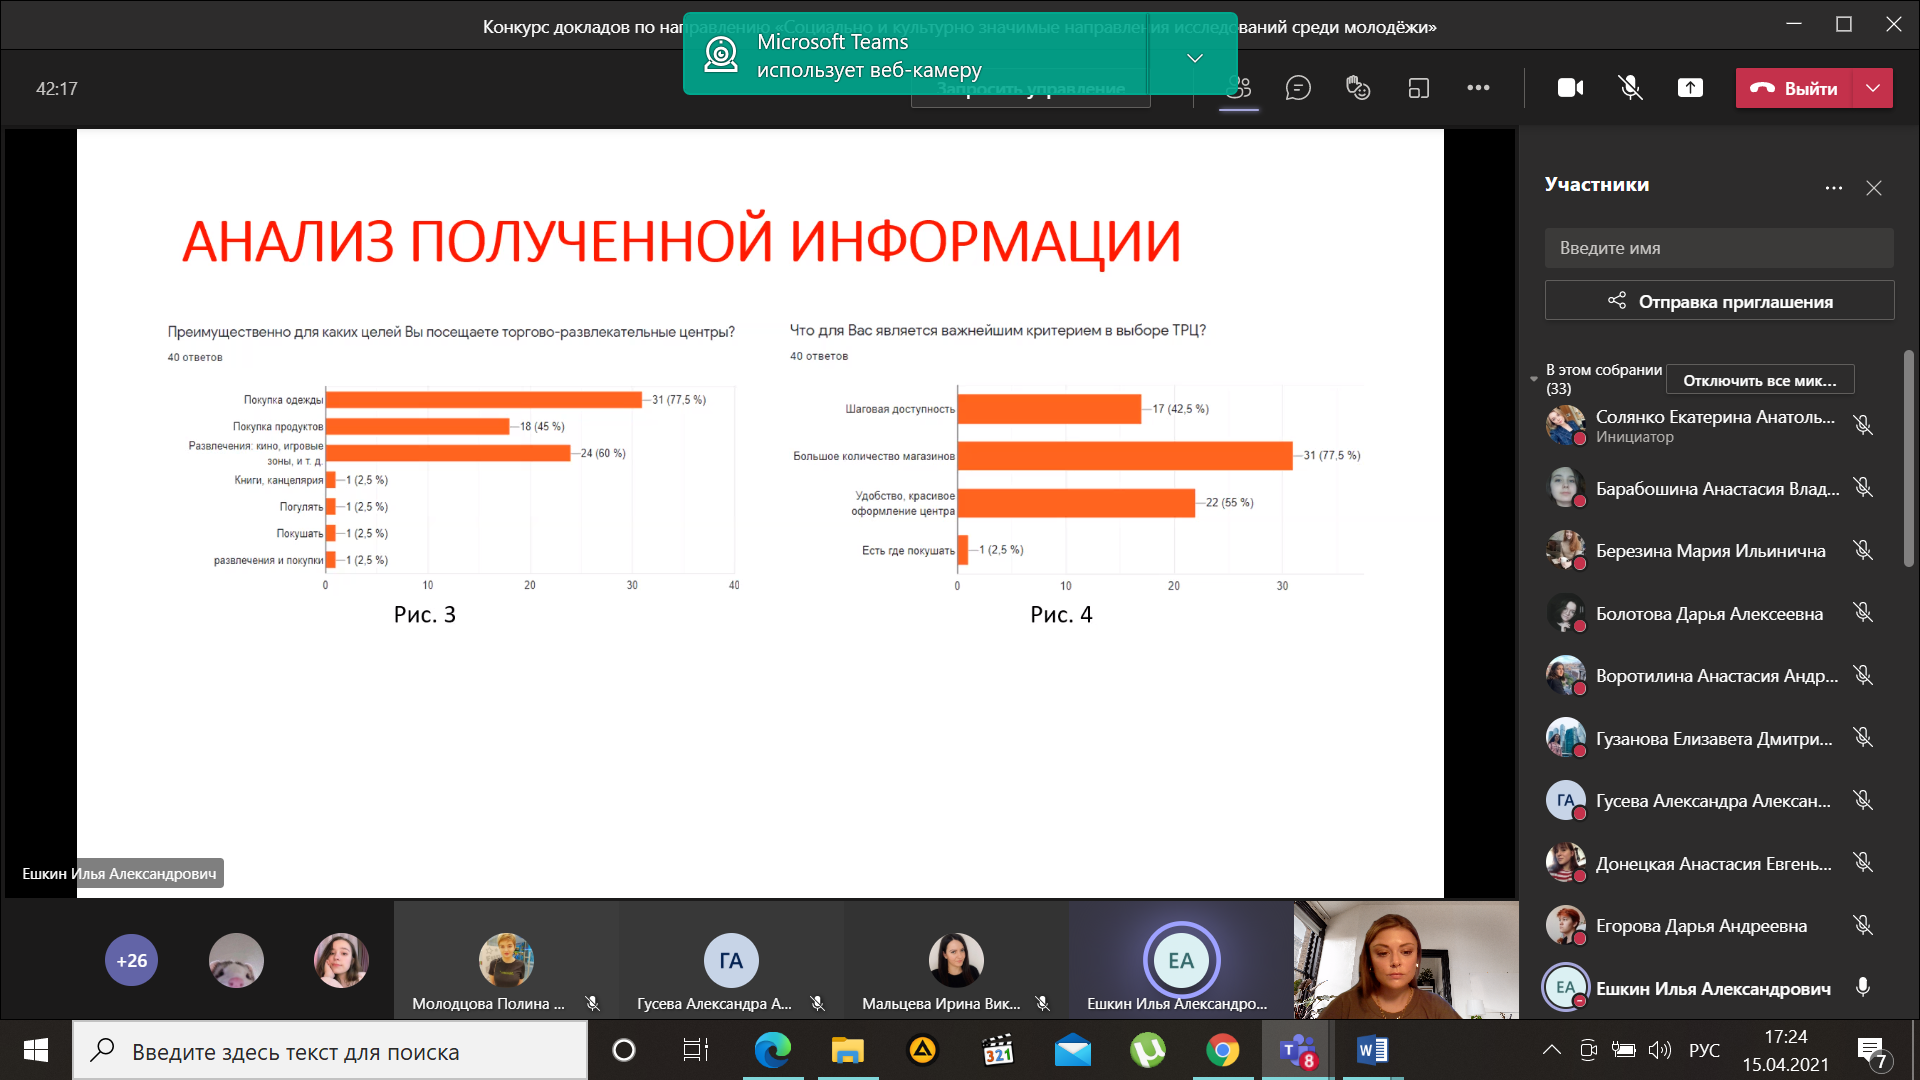
Task: Open participants panel more options ellipsis
Action: (1833, 188)
